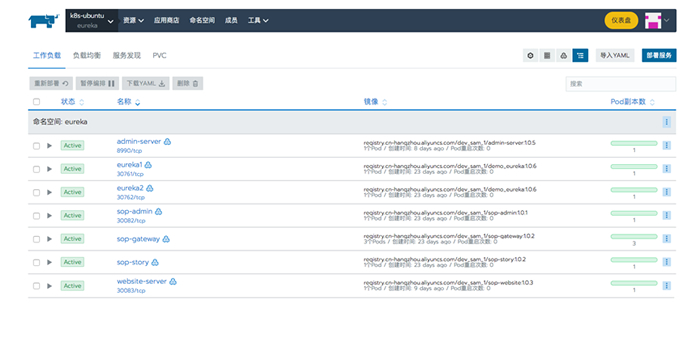Click the admin-server pod replica progress bar
This screenshot has height=363, width=700.
[634, 143]
